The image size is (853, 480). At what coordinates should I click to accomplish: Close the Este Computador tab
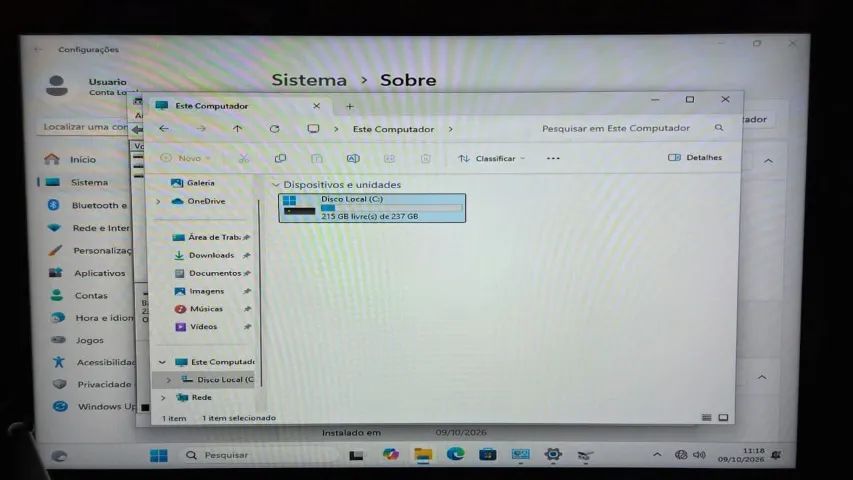[x=316, y=106]
